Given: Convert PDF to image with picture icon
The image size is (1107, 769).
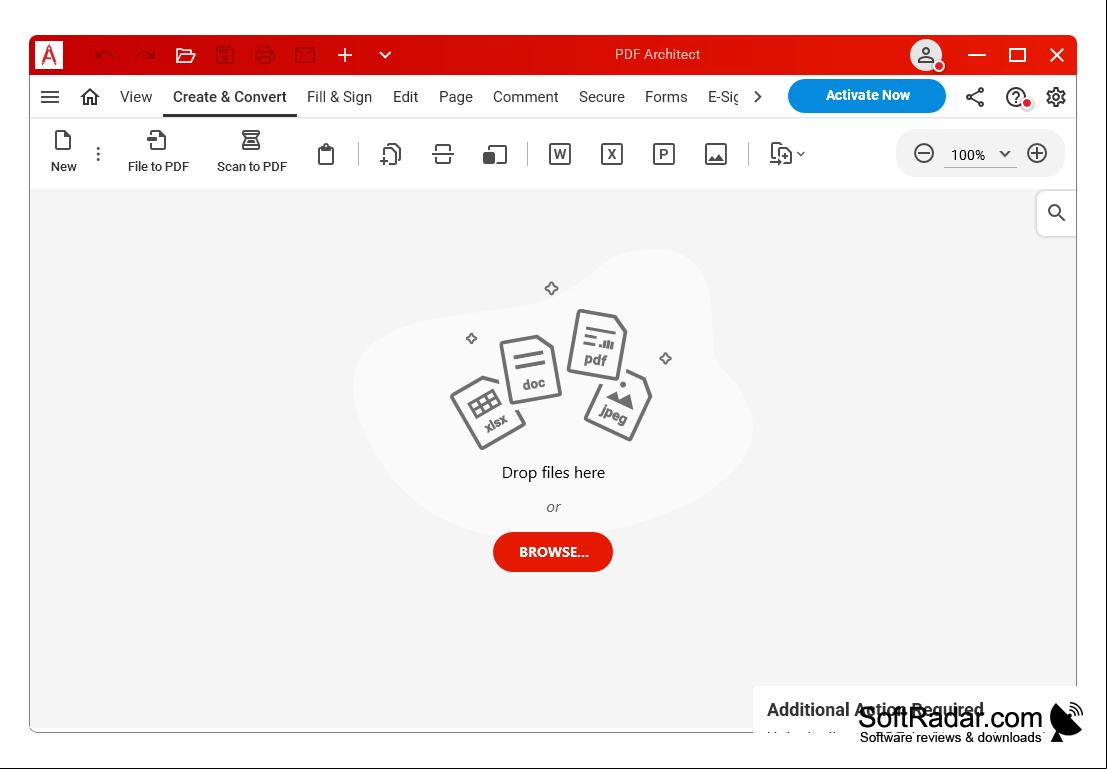Looking at the screenshot, I should (716, 154).
